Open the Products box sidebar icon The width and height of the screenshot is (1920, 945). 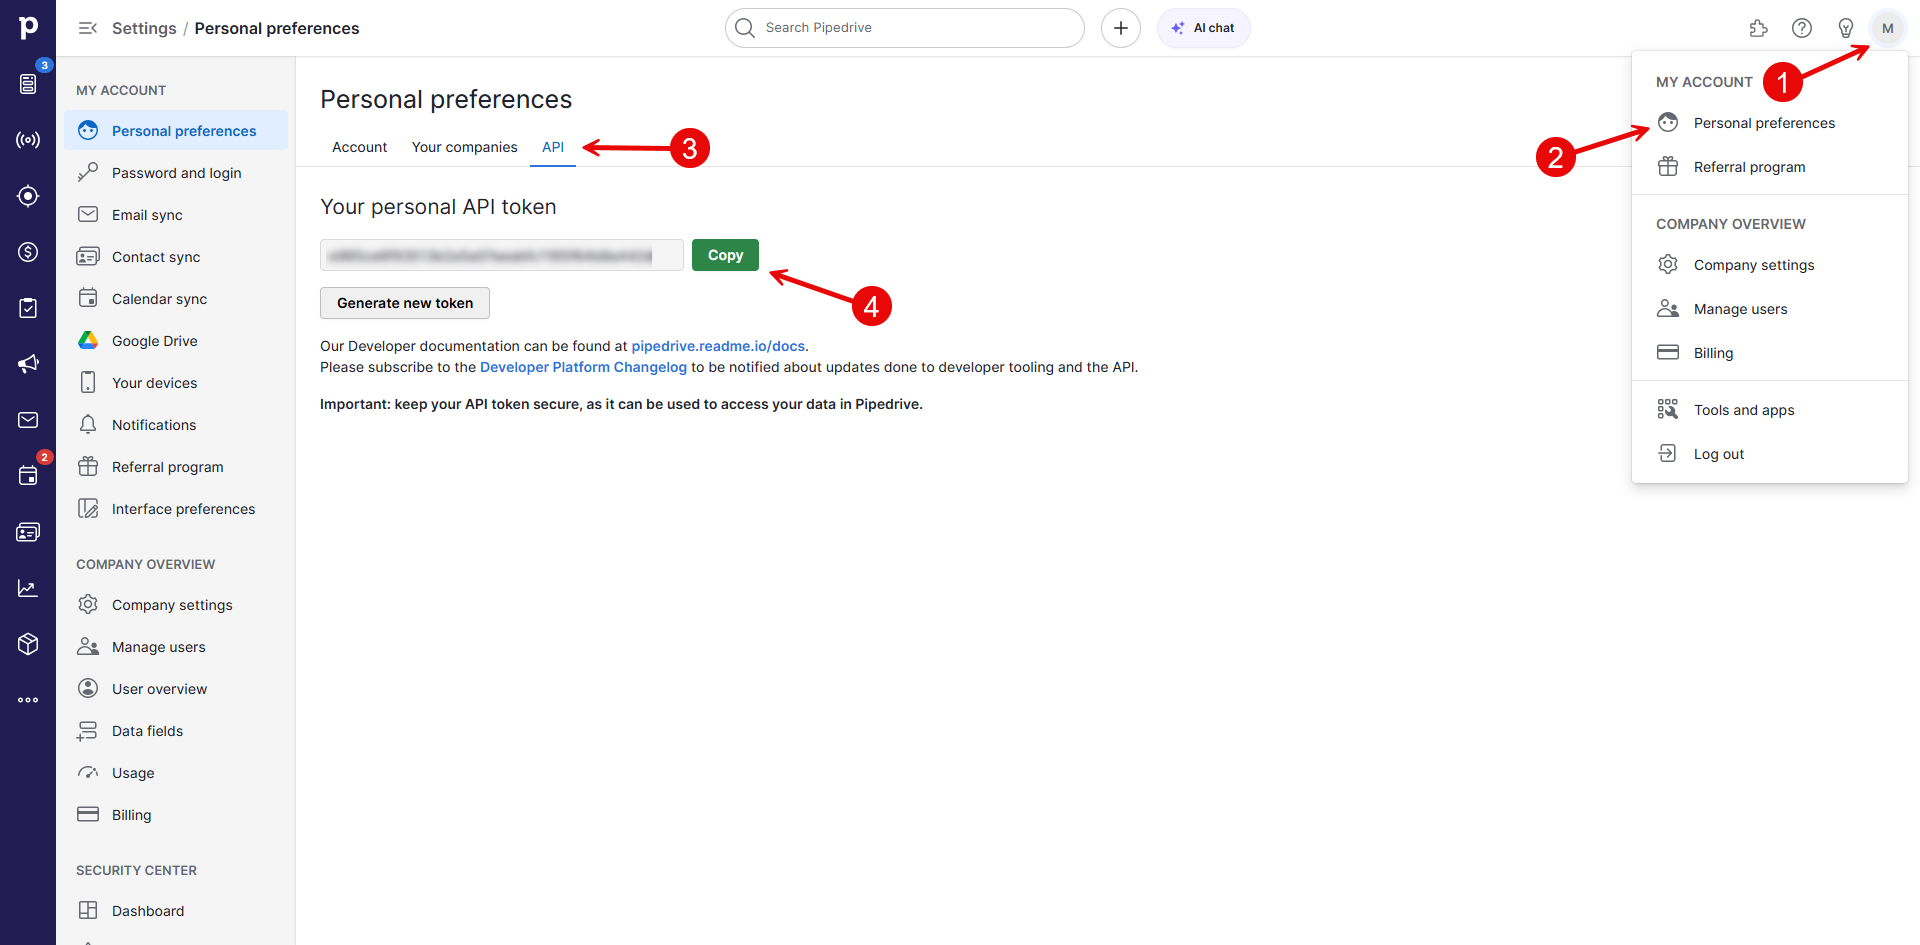point(28,644)
